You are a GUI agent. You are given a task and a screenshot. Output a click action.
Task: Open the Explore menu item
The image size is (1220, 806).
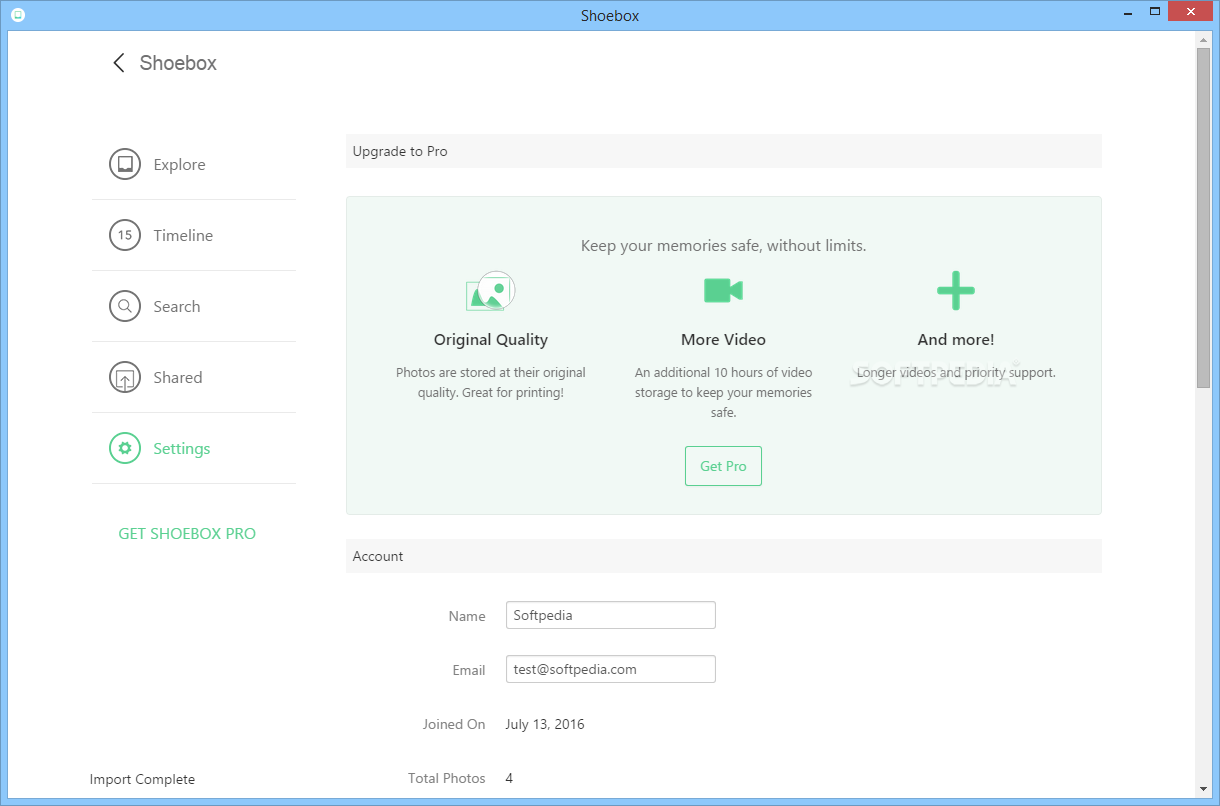pos(179,165)
